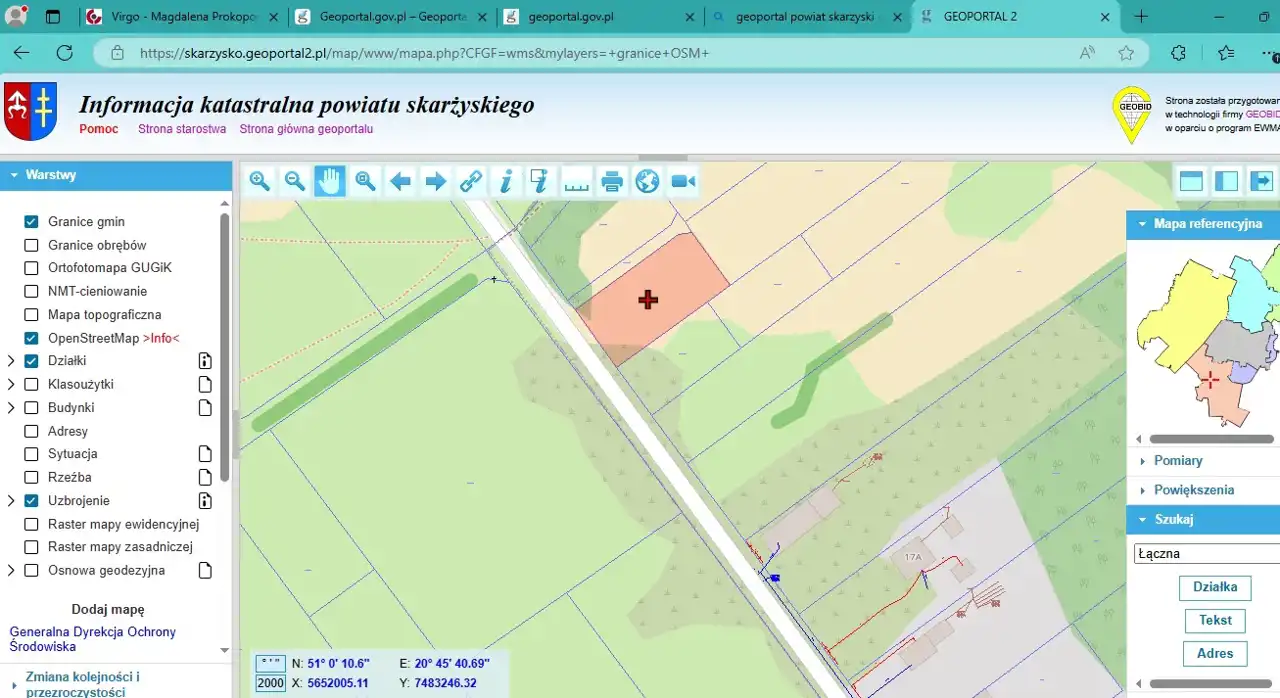This screenshot has width=1280, height=698.
Task: Click the globe icon in map toolbar
Action: 648,181
